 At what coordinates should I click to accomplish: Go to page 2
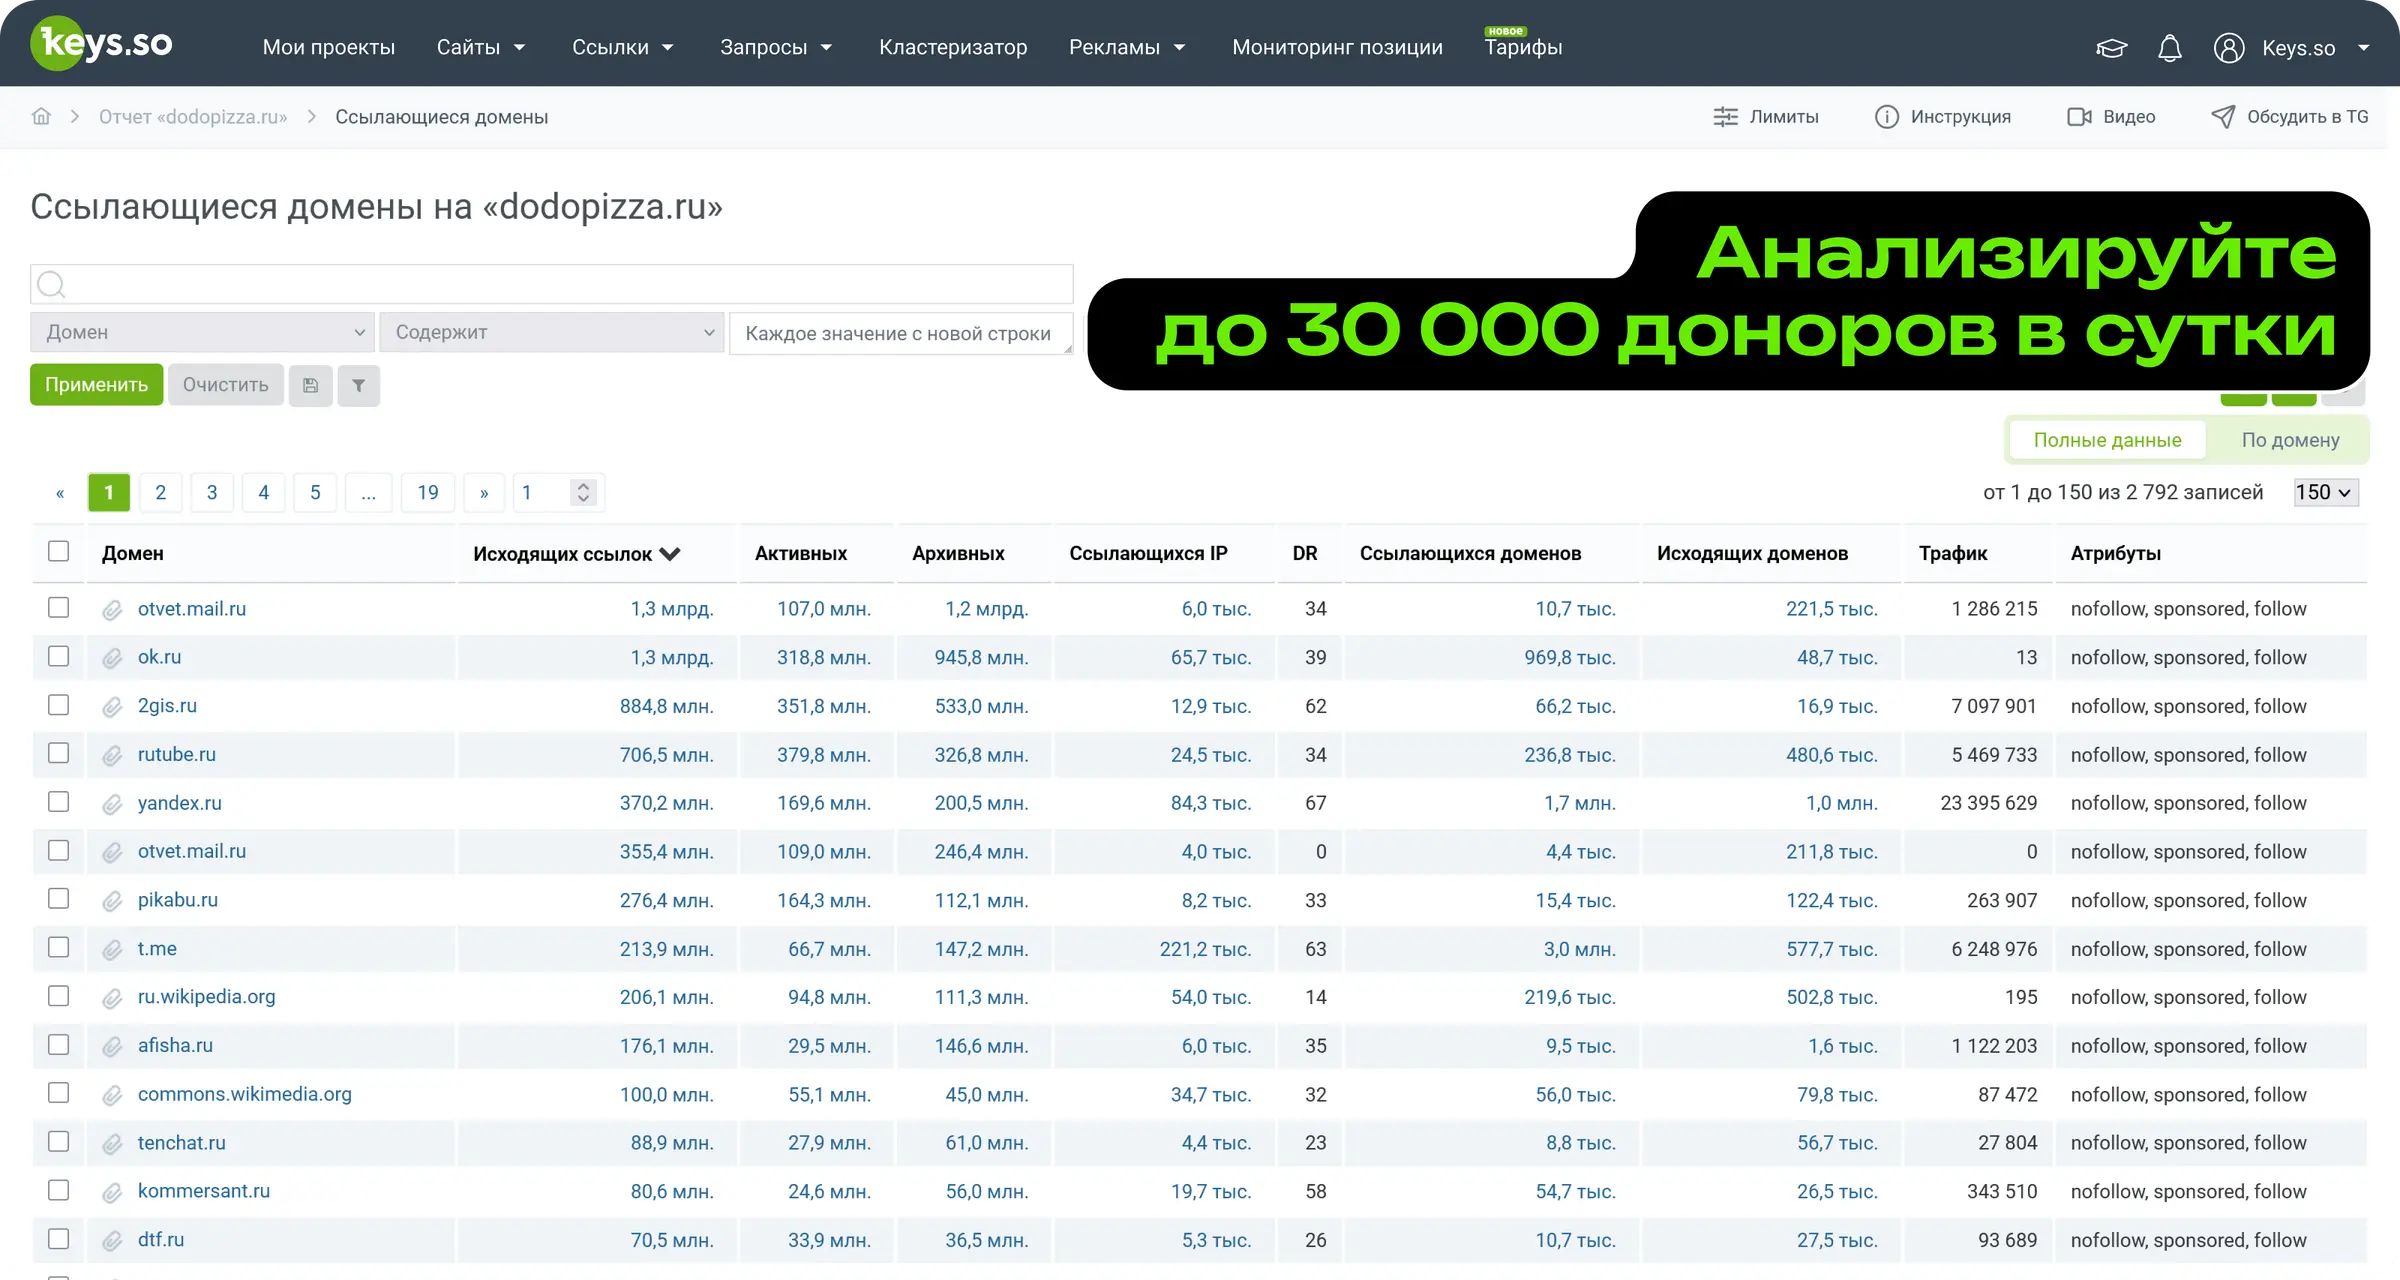(160, 492)
